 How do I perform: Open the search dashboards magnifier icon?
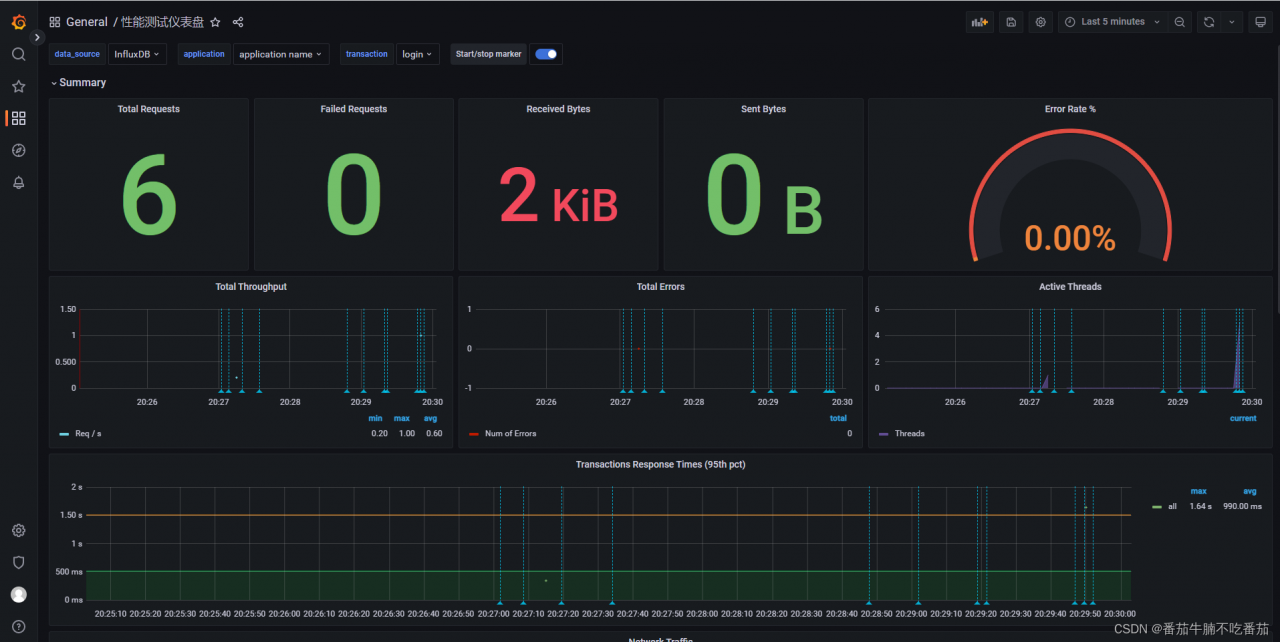tap(18, 54)
